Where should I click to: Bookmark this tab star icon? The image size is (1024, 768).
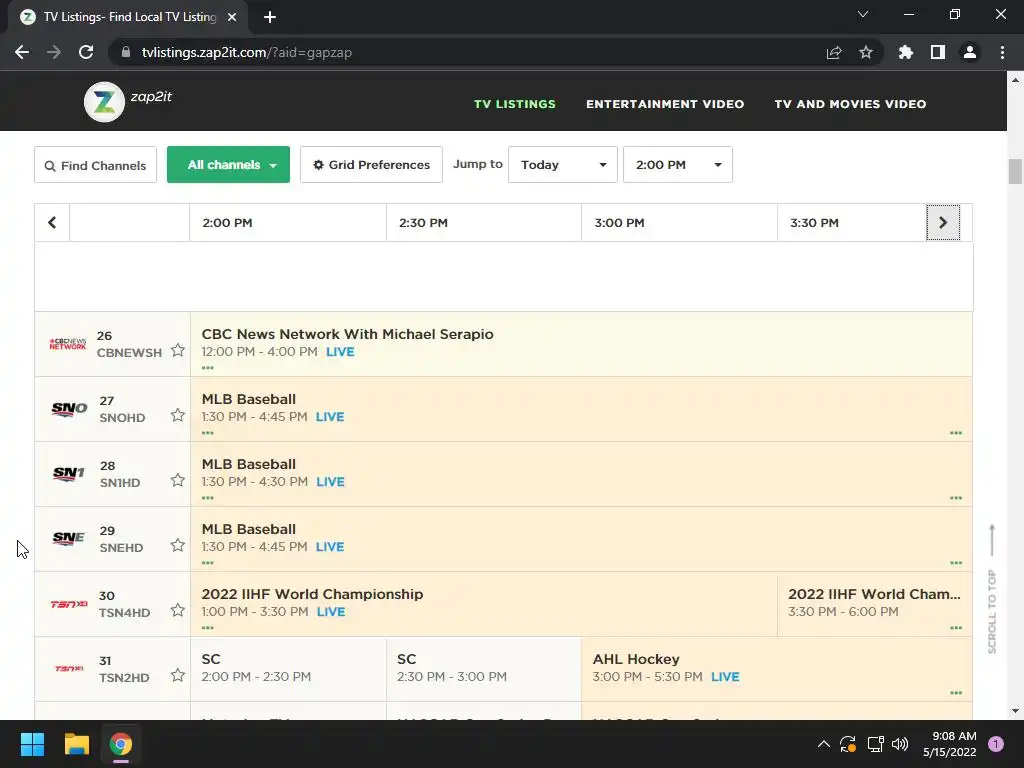coord(866,52)
